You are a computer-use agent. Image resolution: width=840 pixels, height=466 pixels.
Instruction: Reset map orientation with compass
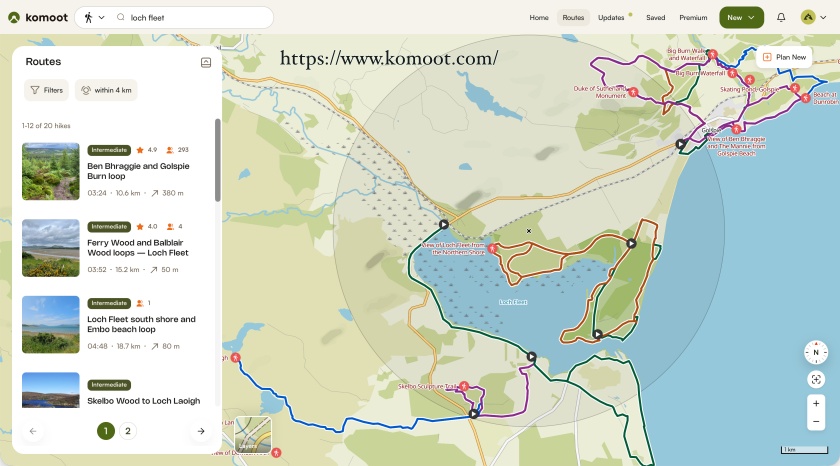(816, 352)
